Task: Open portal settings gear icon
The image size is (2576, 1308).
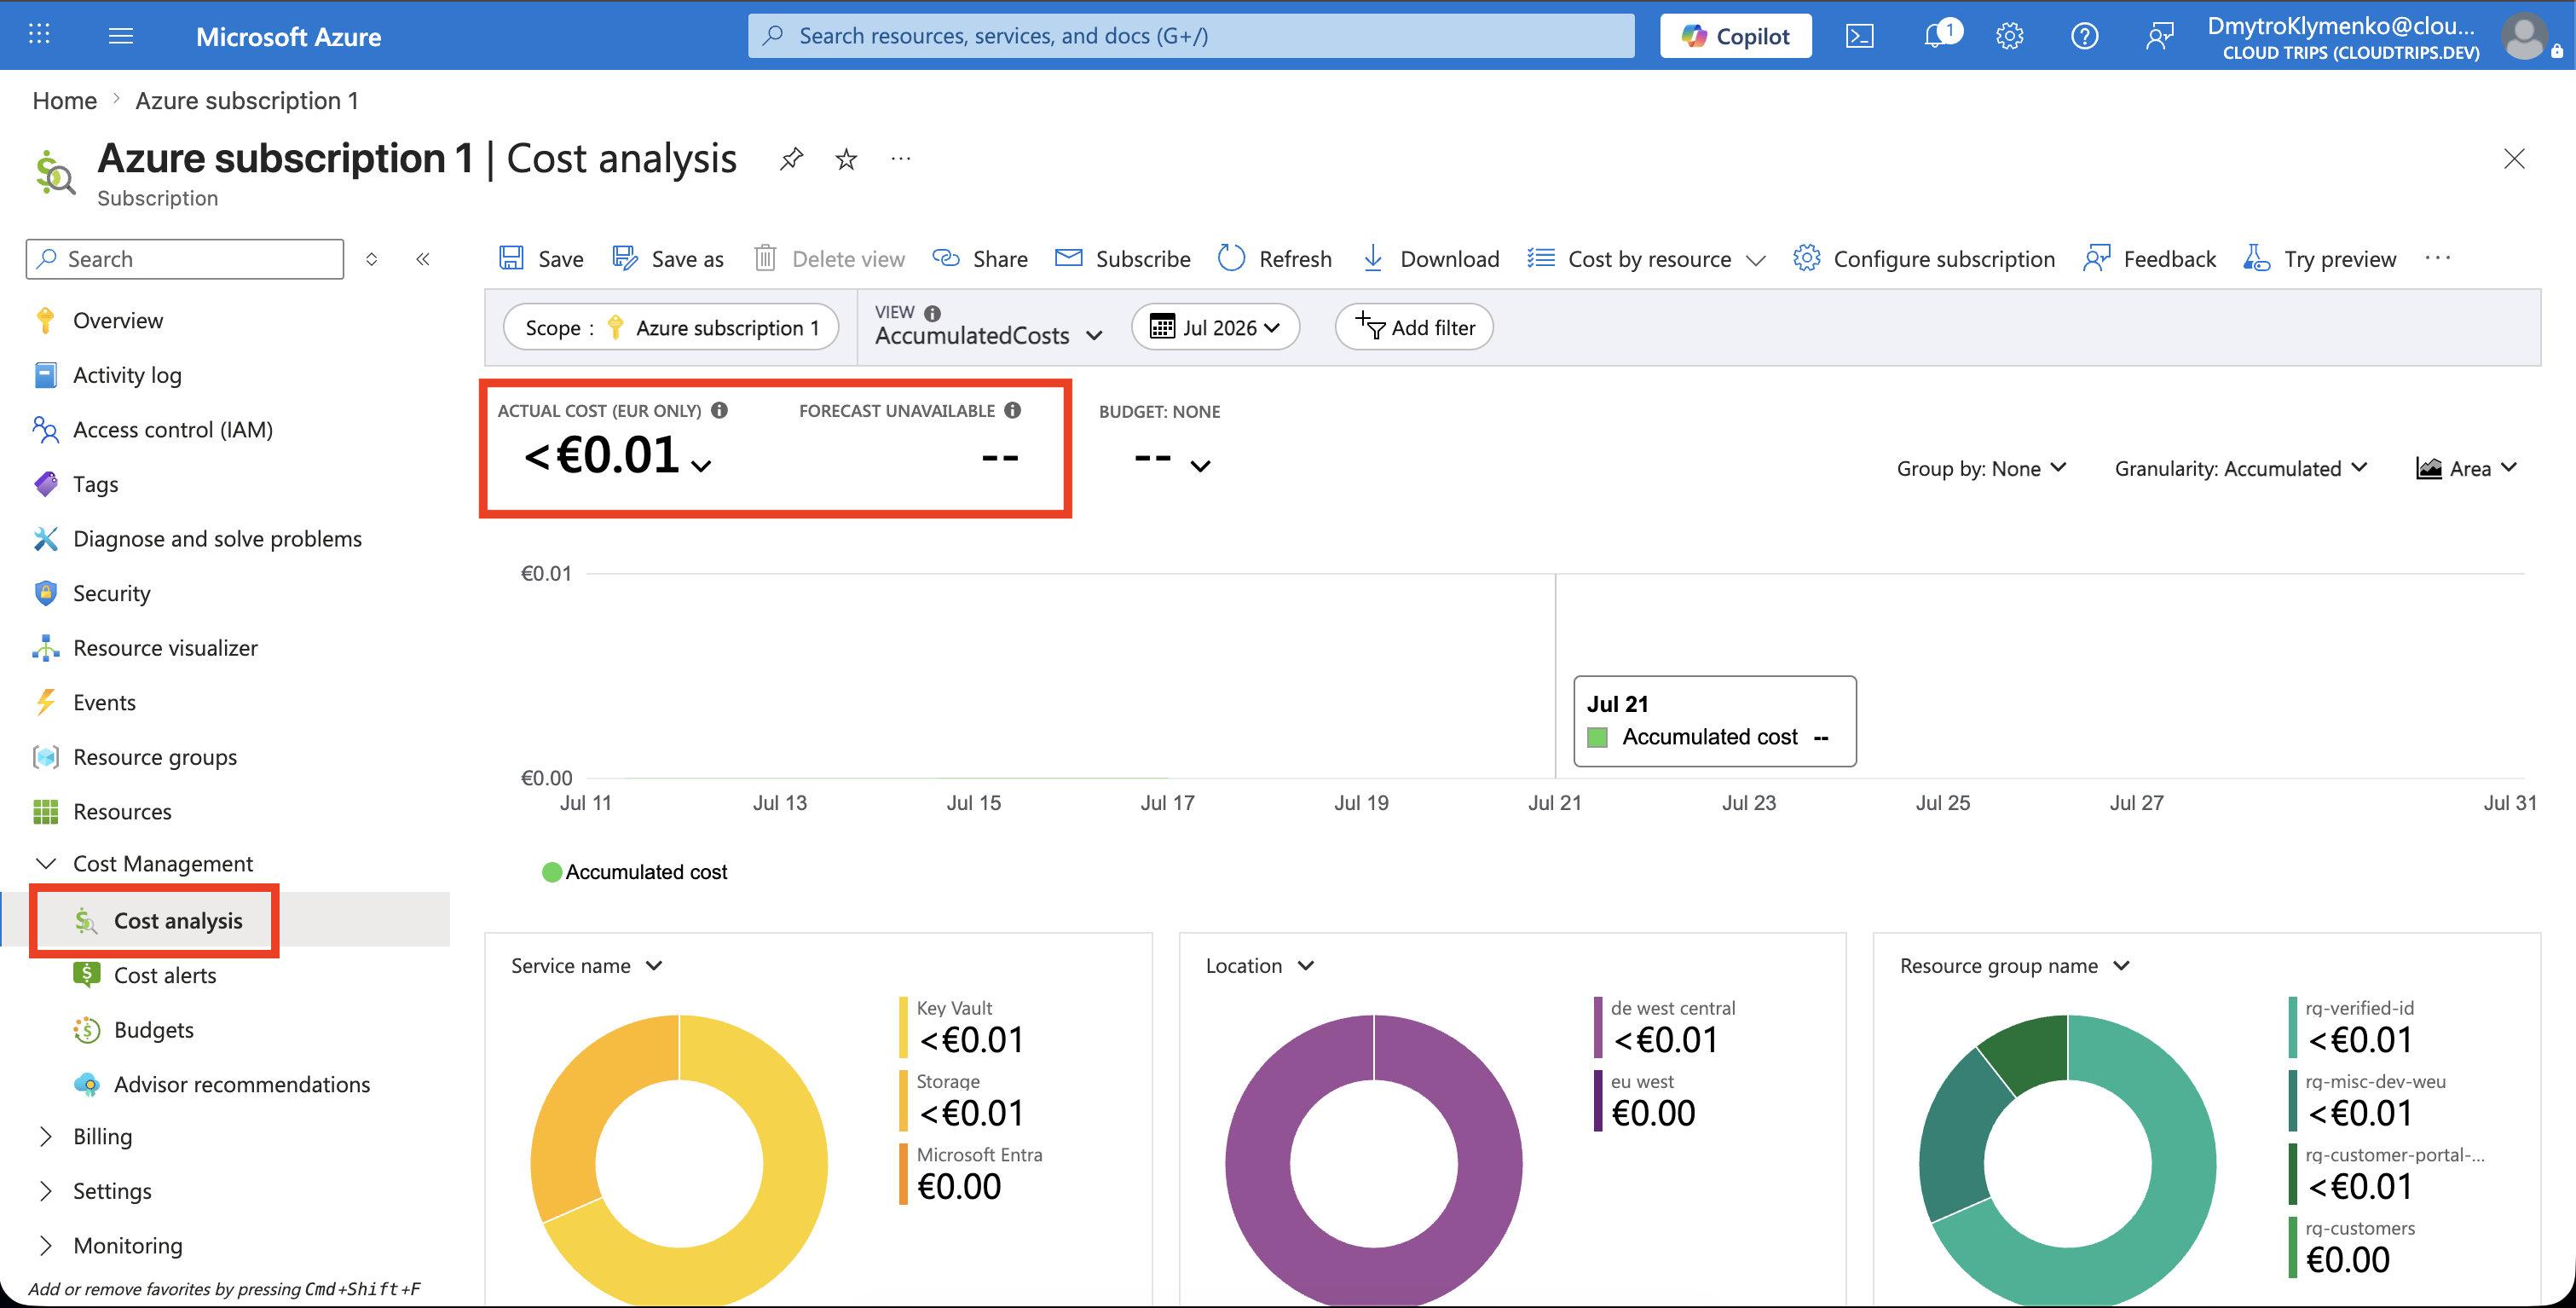Action: click(x=2010, y=36)
